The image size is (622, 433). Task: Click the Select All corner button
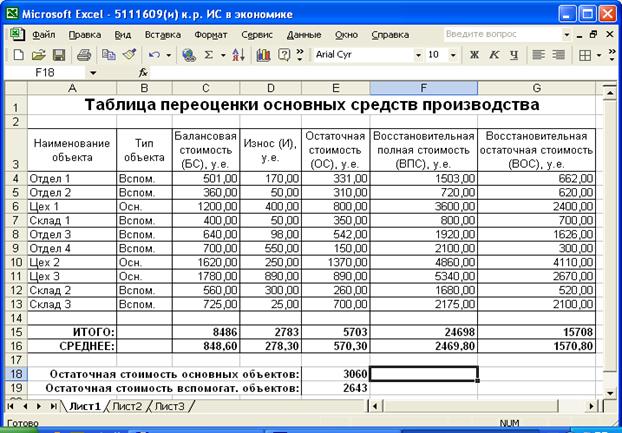15,88
